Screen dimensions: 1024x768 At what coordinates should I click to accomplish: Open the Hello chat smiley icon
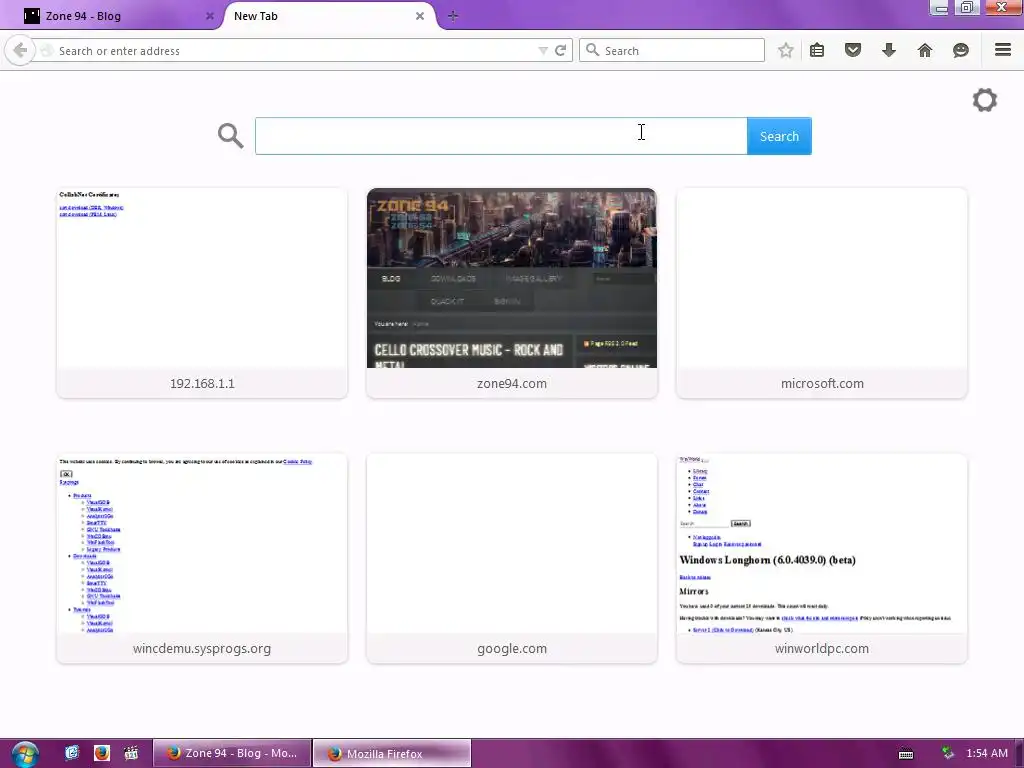point(961,50)
